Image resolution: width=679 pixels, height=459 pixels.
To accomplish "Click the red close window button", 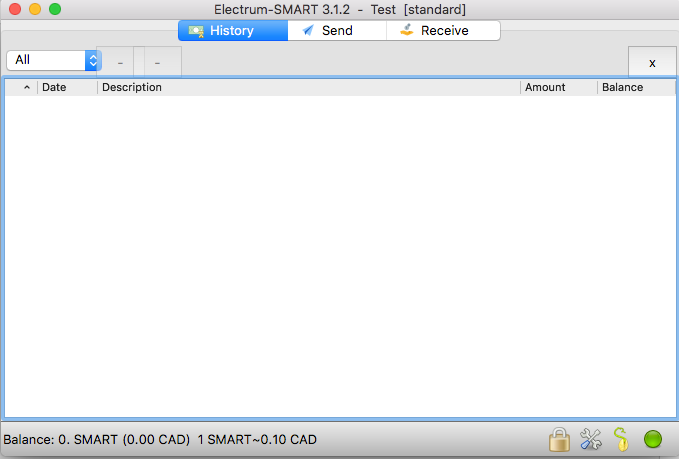I will point(15,9).
